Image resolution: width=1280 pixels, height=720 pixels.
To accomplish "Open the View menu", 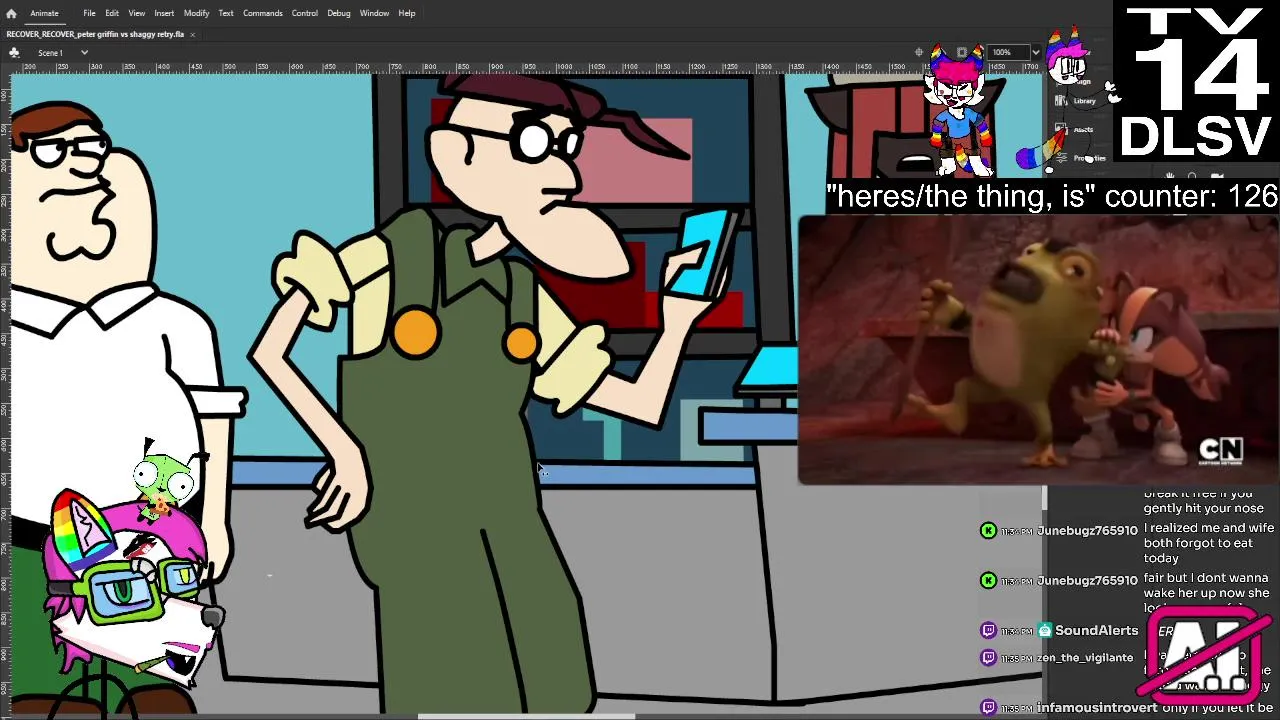I will 136,13.
